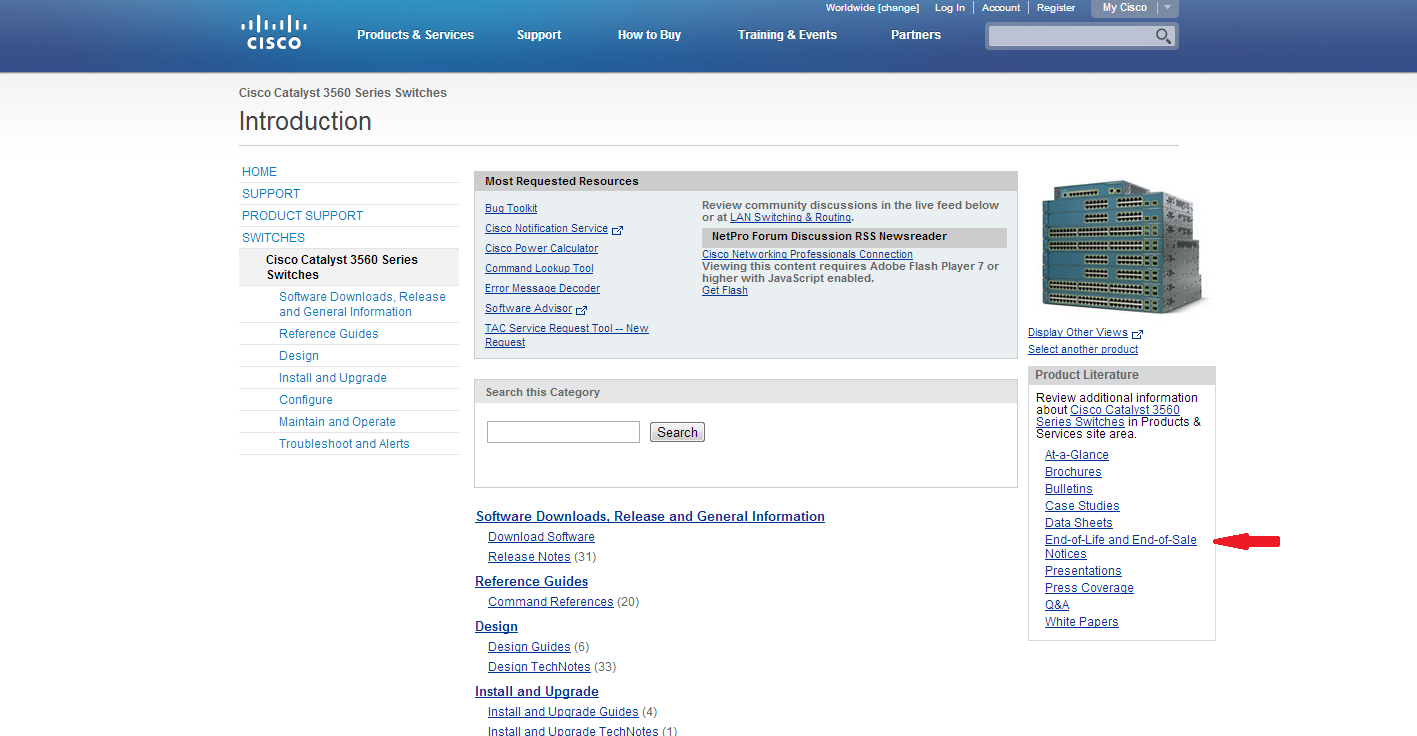This screenshot has height=736, width=1417.
Task: Open the Design heading link
Action: (496, 627)
